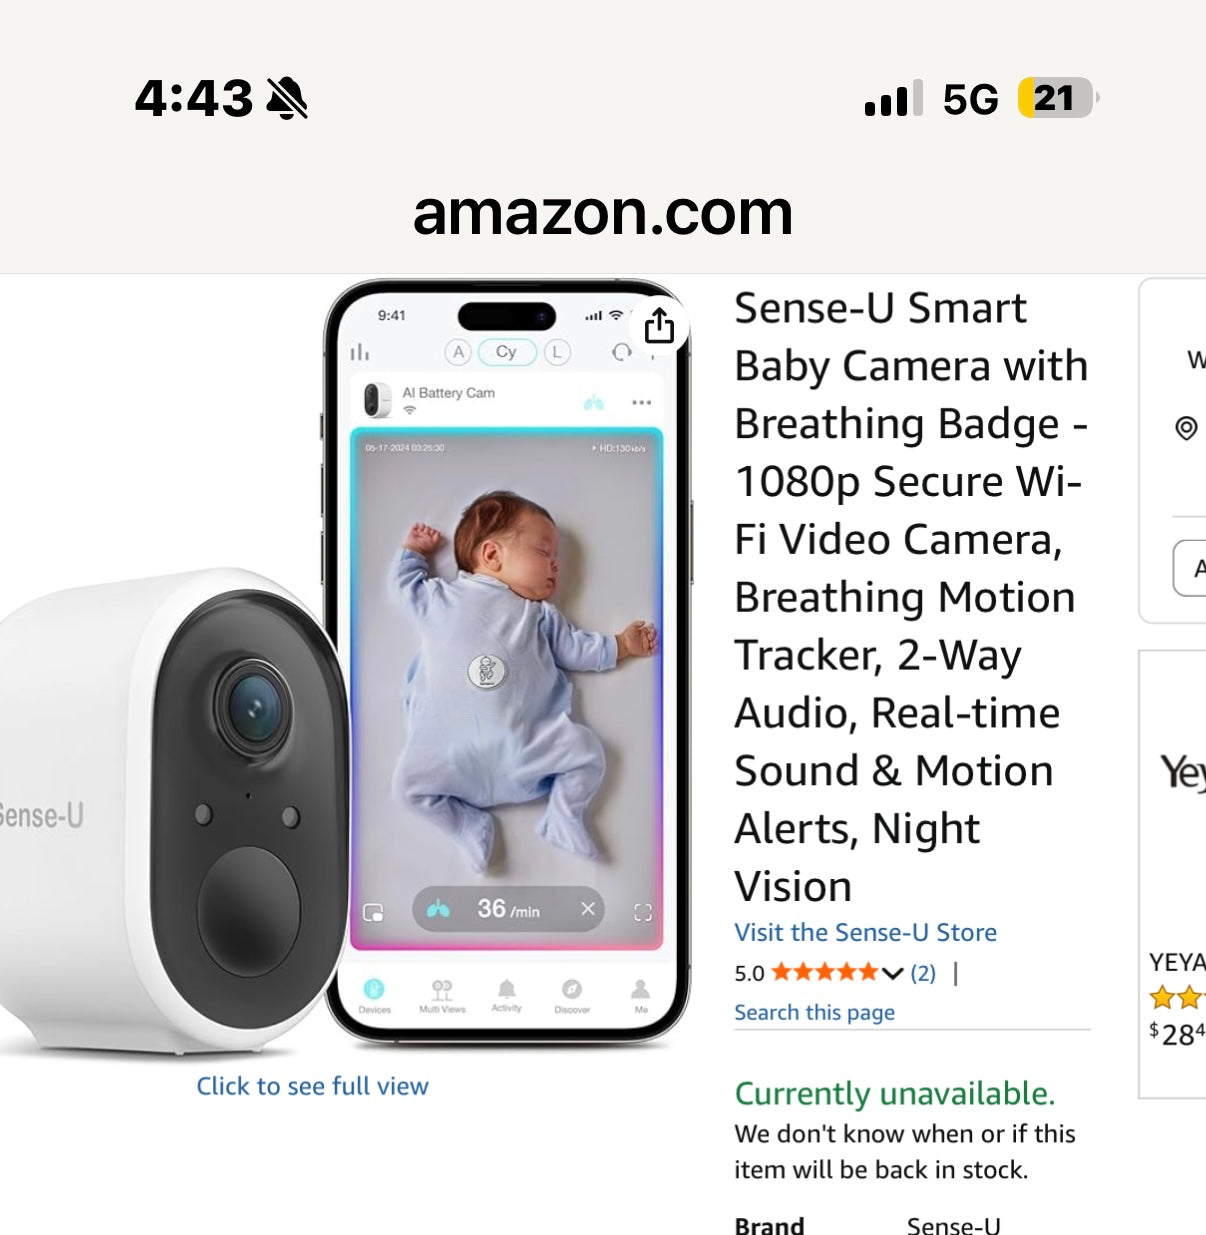The width and height of the screenshot is (1206, 1235).
Task: Tap the share icon on product image
Action: click(659, 326)
